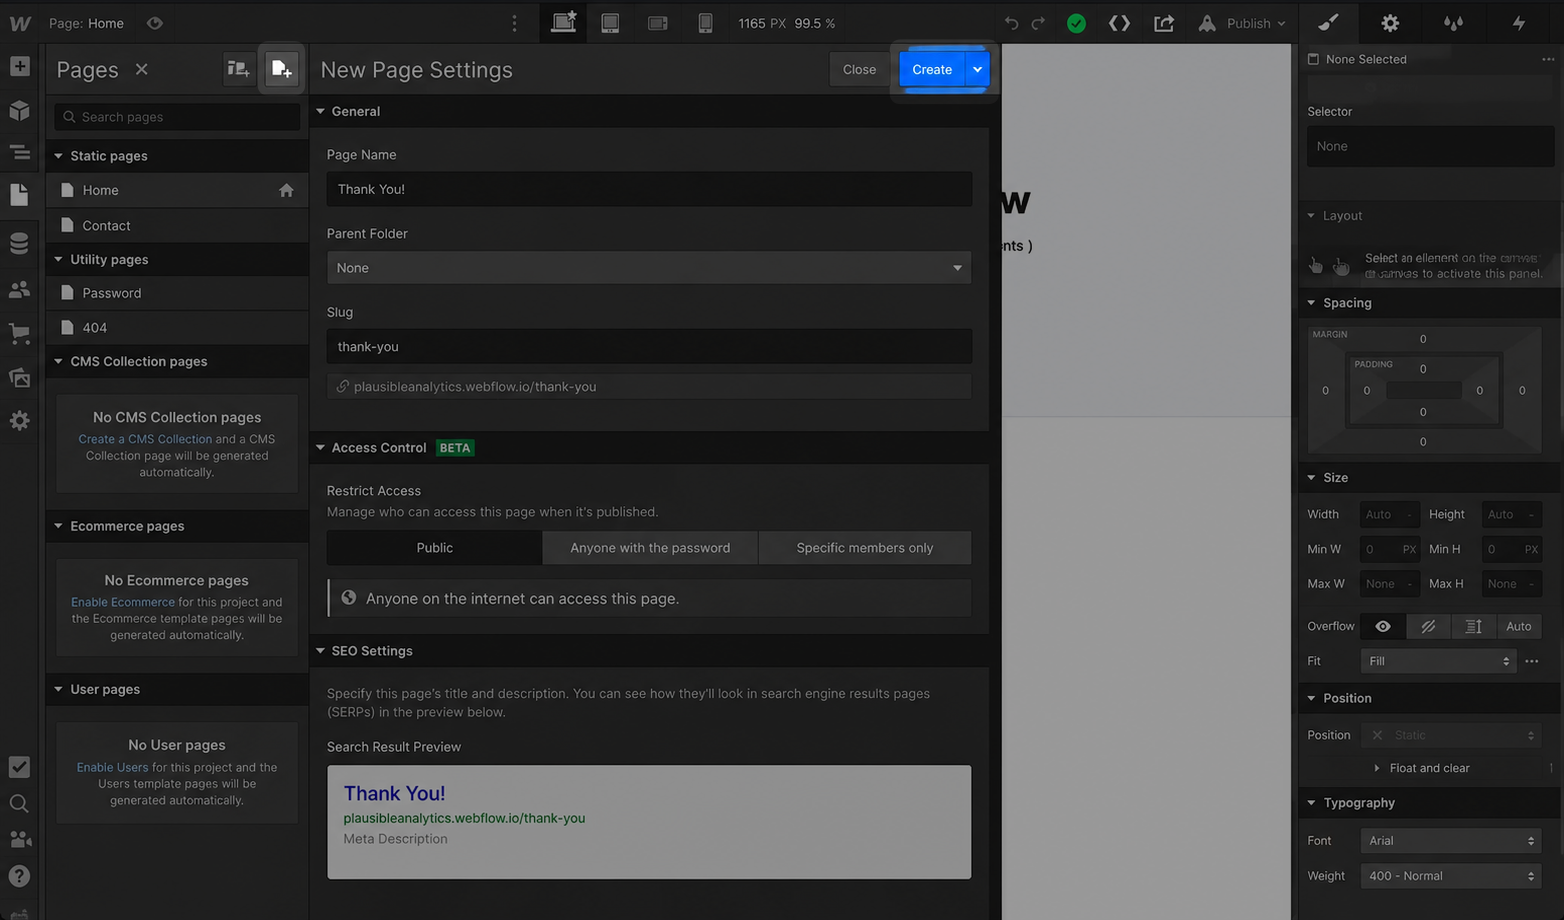1564x920 pixels.
Task: Click the Create page button
Action: 932,69
